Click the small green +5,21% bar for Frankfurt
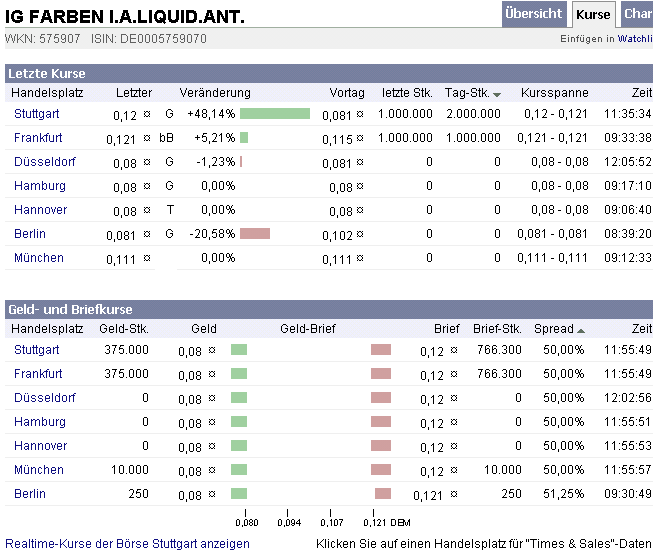 (x=244, y=138)
